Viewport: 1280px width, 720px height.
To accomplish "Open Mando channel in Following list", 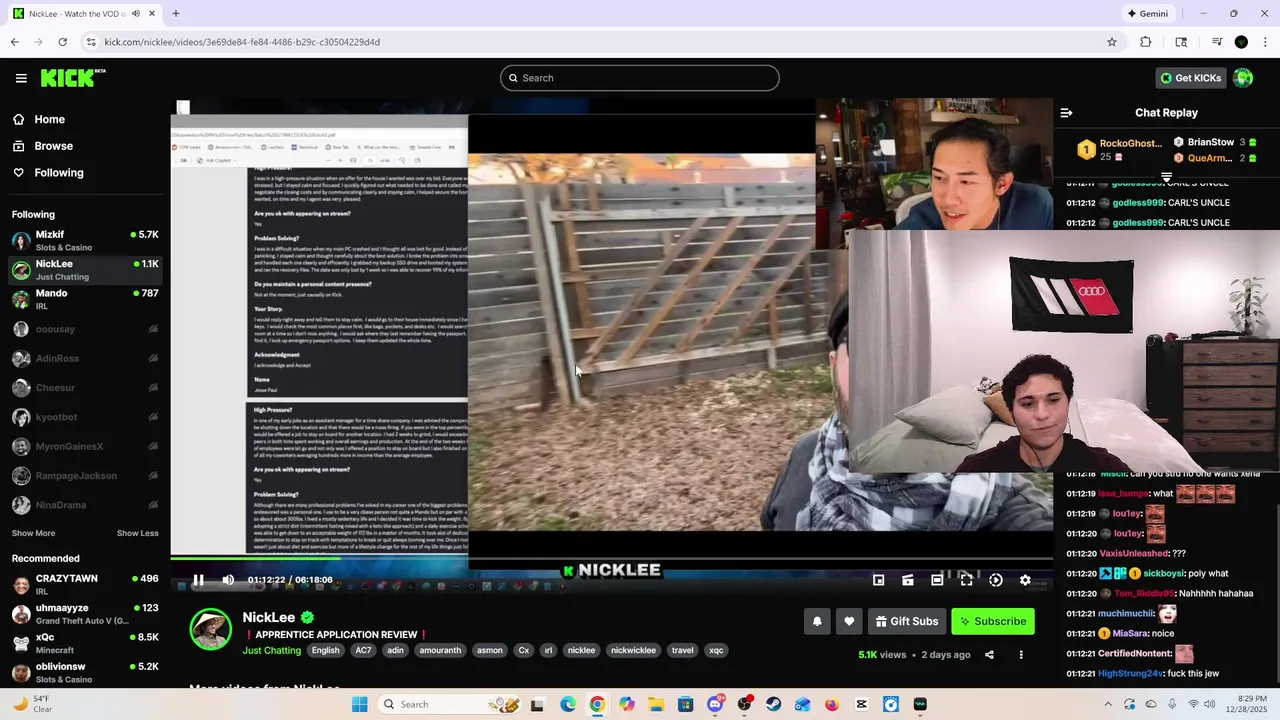I will click(85, 299).
